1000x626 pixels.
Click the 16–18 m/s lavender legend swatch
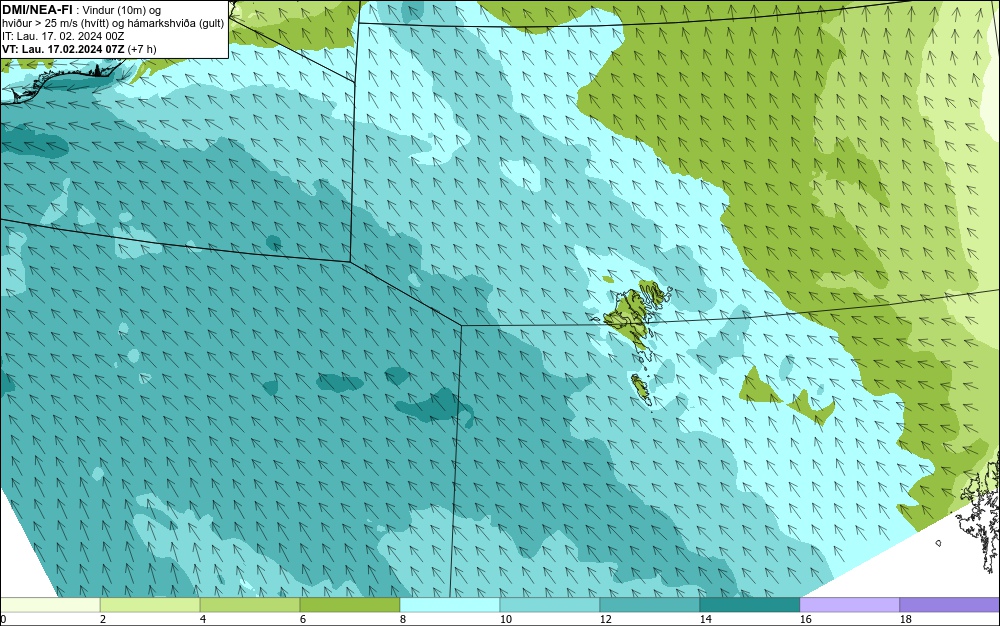[849, 605]
